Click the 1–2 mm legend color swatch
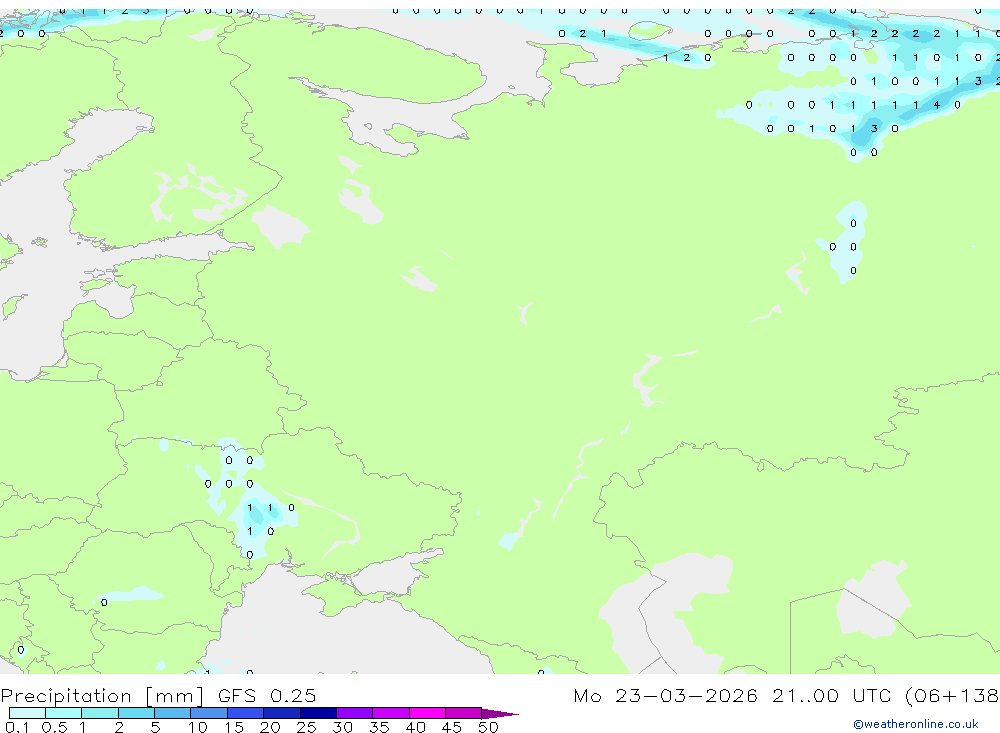 pyautogui.click(x=100, y=713)
